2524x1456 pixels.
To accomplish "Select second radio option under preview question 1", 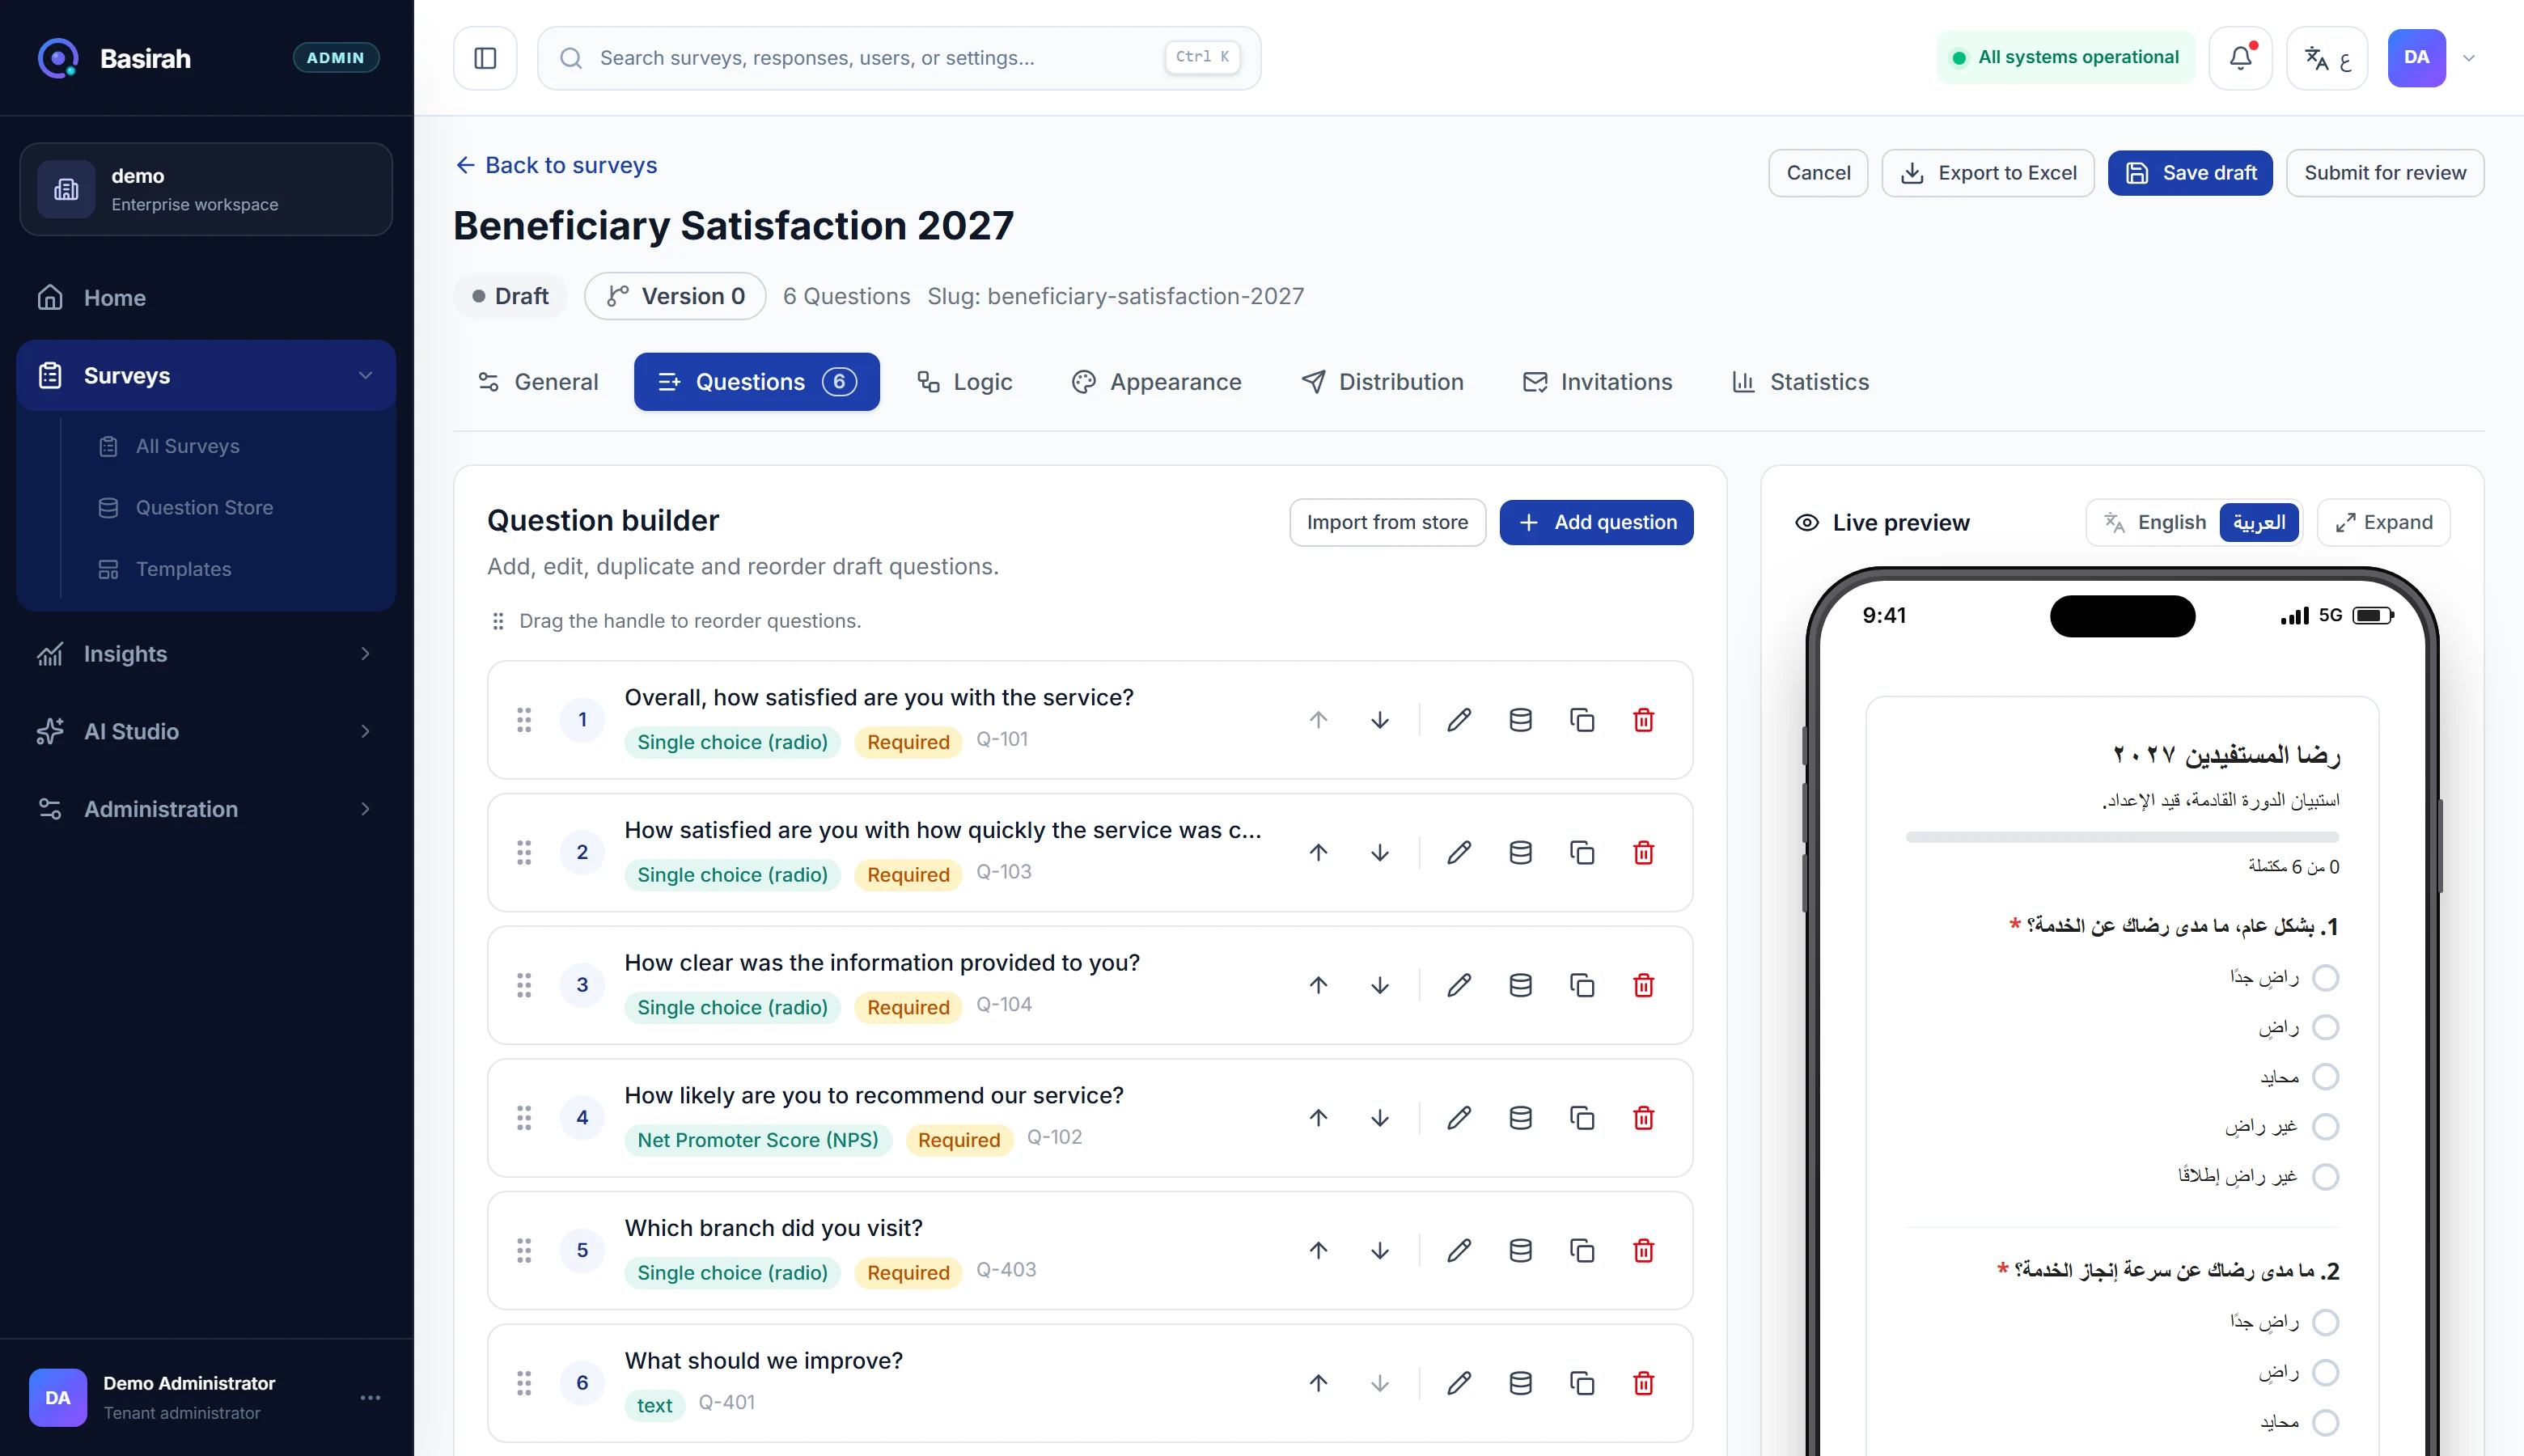I will (x=2325, y=1027).
